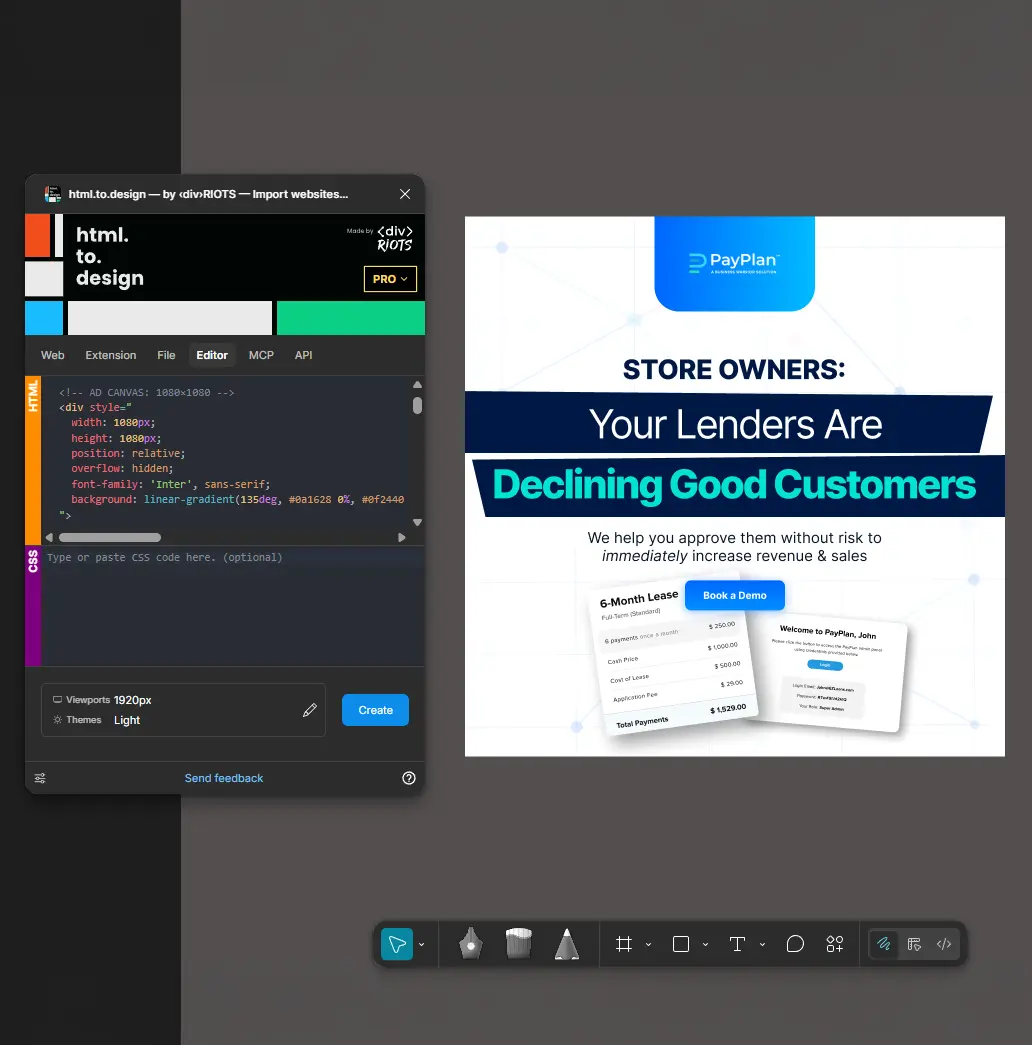Select the cylinder marker tool
The height and width of the screenshot is (1045, 1032).
click(519, 943)
